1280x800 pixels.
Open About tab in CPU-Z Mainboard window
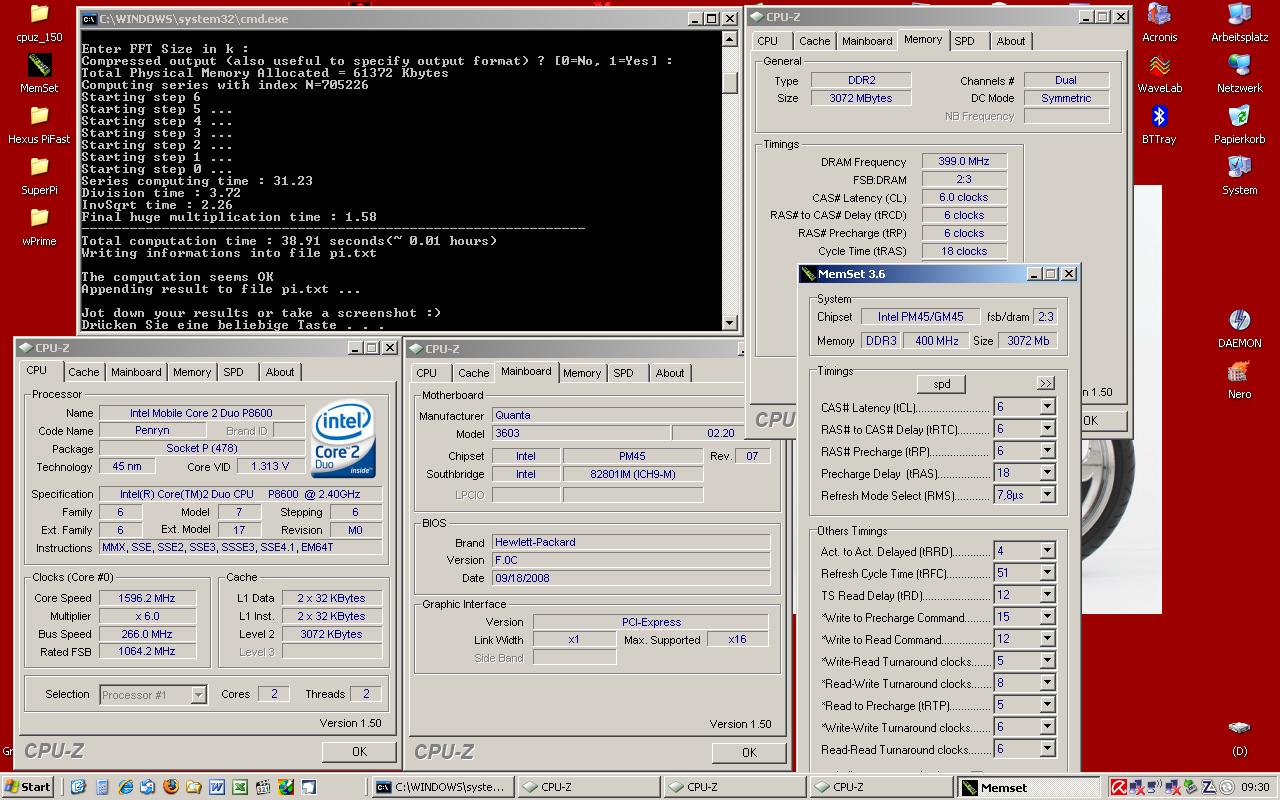[x=670, y=373]
